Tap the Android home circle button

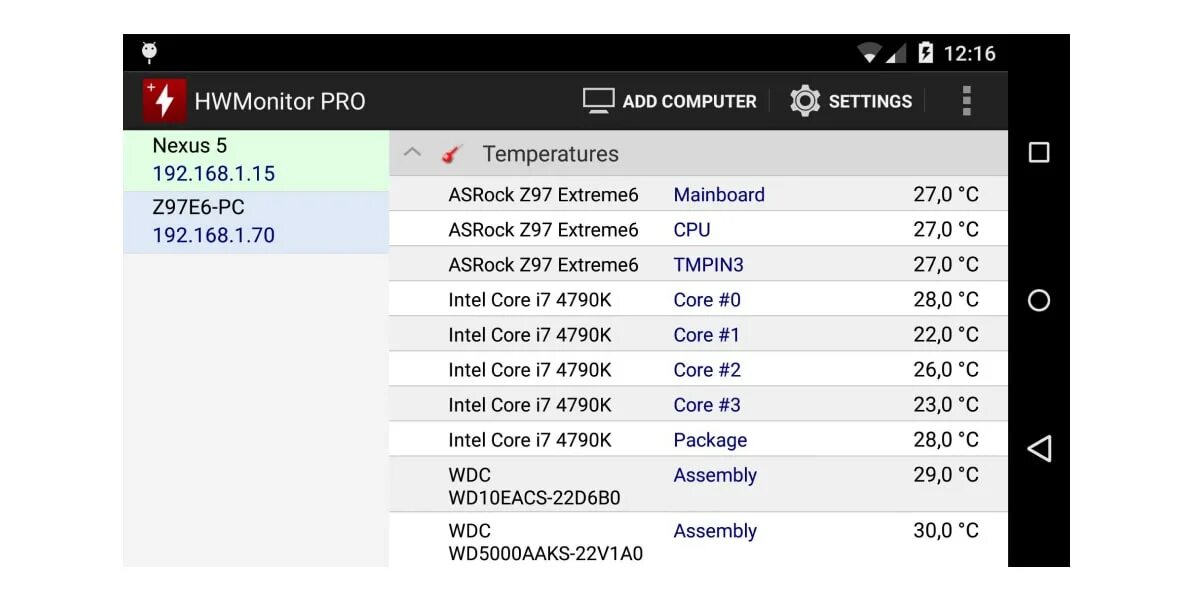click(x=1038, y=300)
